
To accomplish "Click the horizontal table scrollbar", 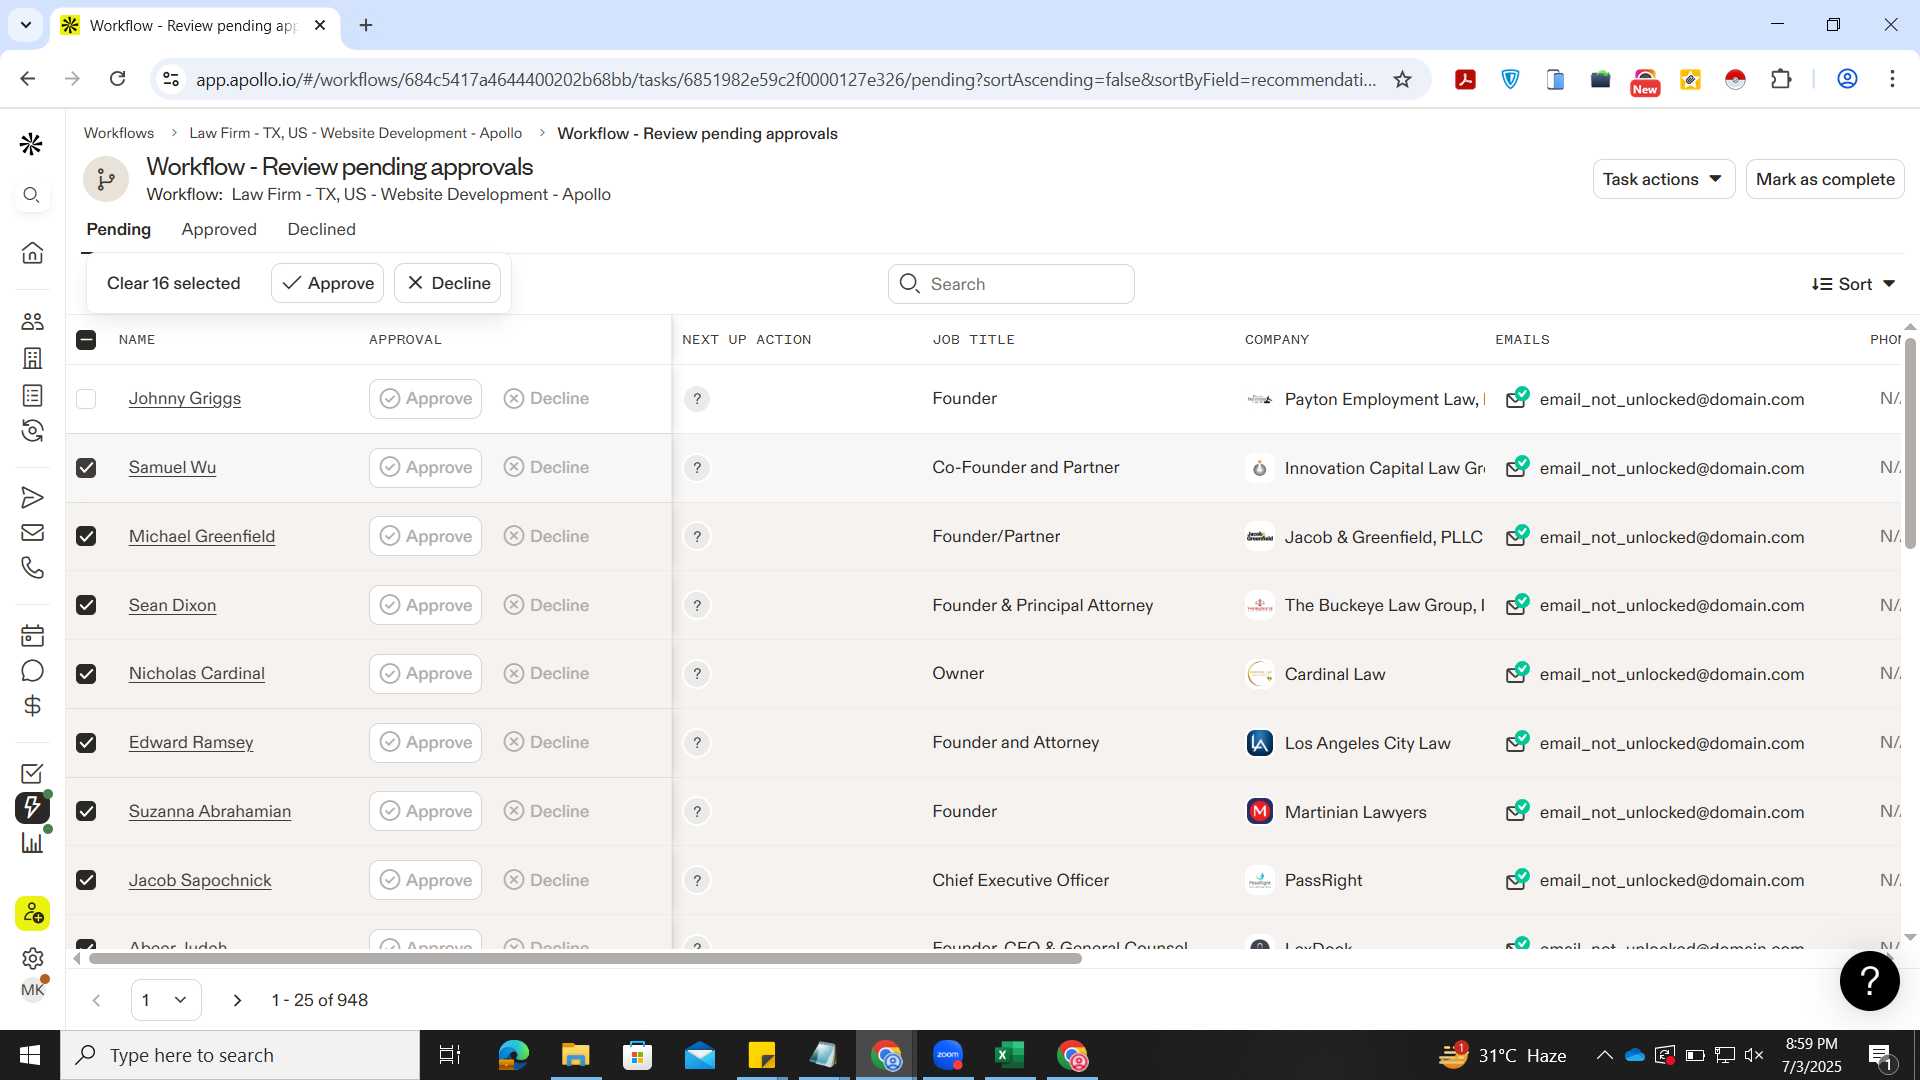I will point(585,959).
